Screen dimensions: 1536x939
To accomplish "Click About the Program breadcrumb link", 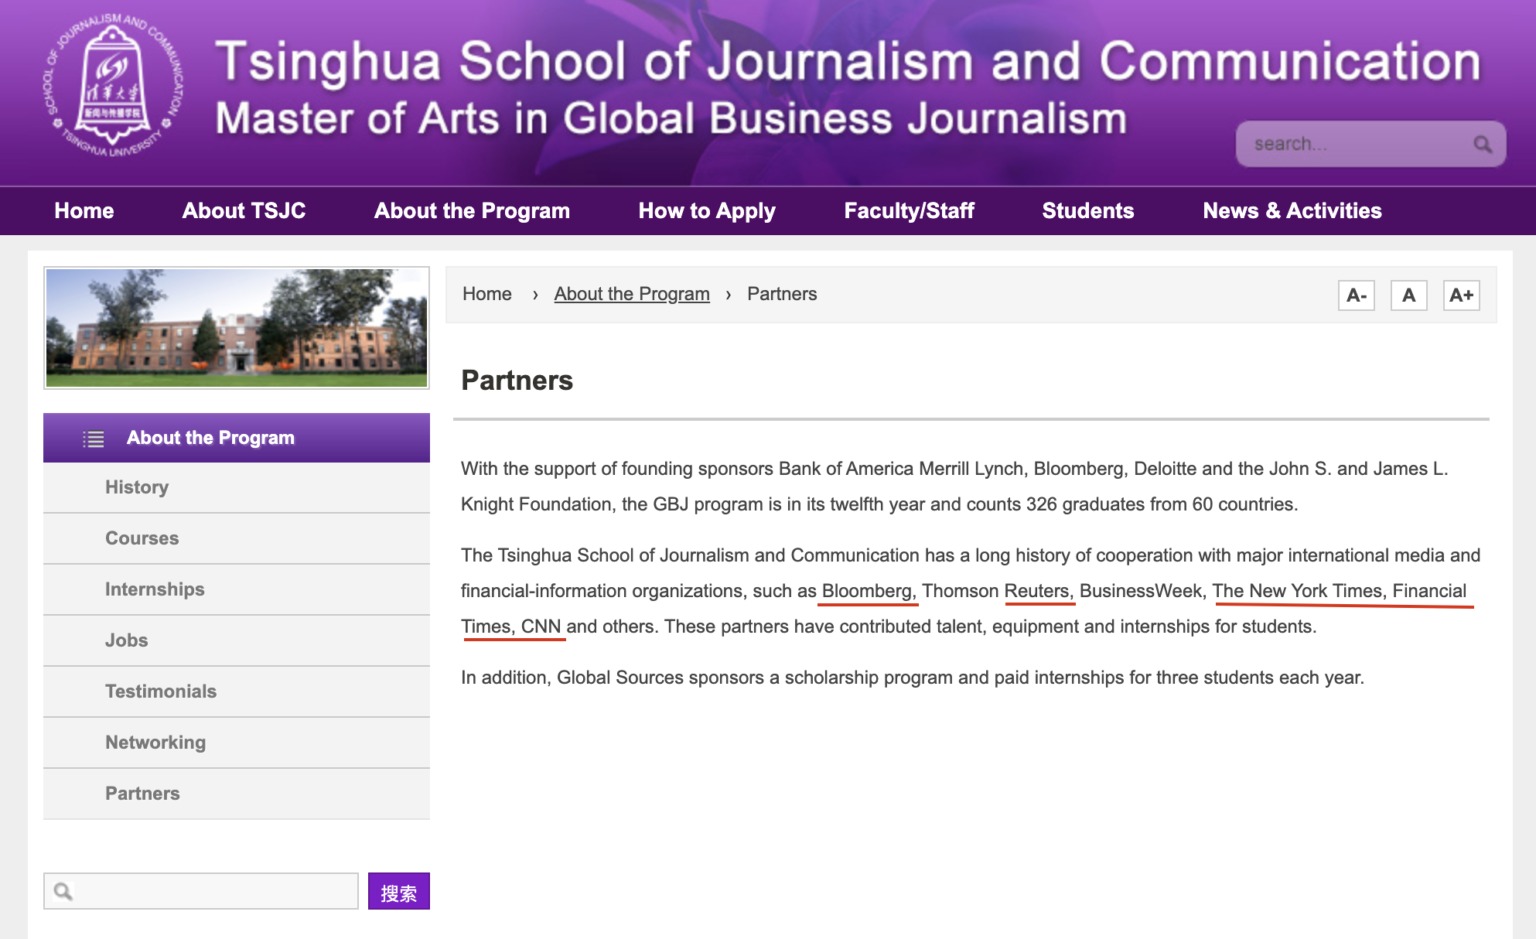I will coord(631,294).
